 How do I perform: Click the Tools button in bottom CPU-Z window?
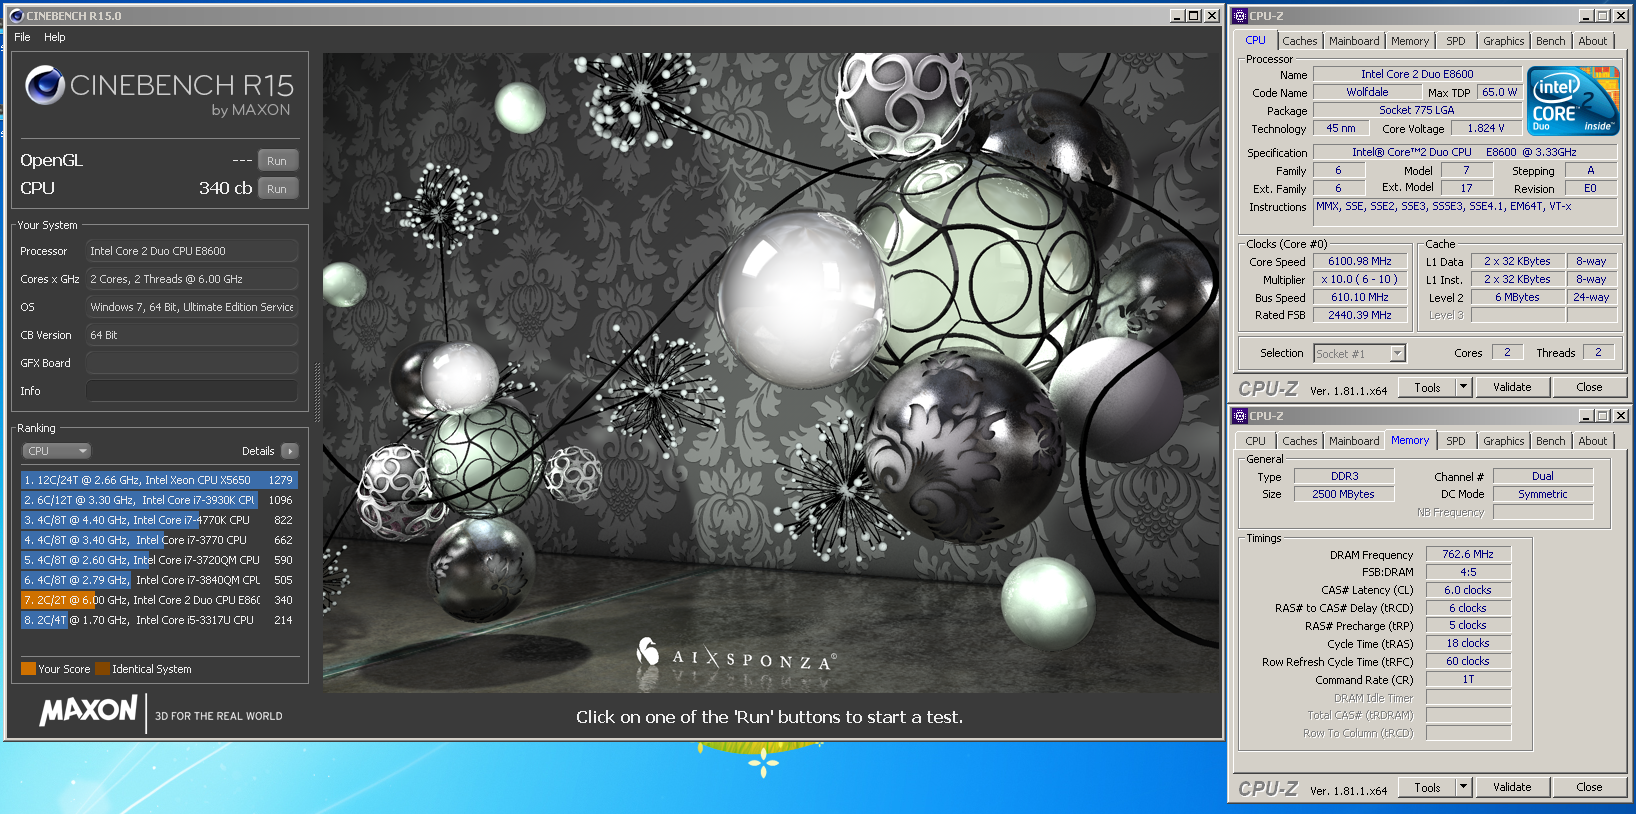coord(1427,787)
